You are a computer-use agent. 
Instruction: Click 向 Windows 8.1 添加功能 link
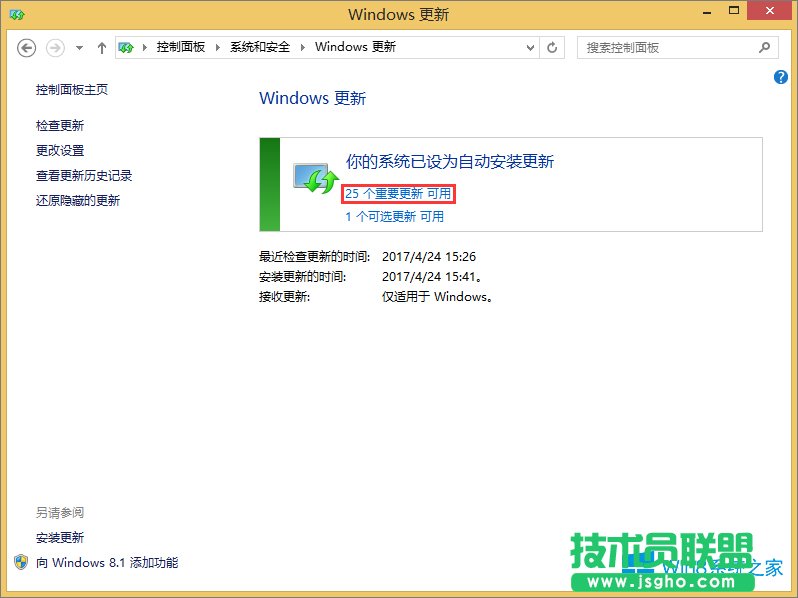[x=107, y=562]
